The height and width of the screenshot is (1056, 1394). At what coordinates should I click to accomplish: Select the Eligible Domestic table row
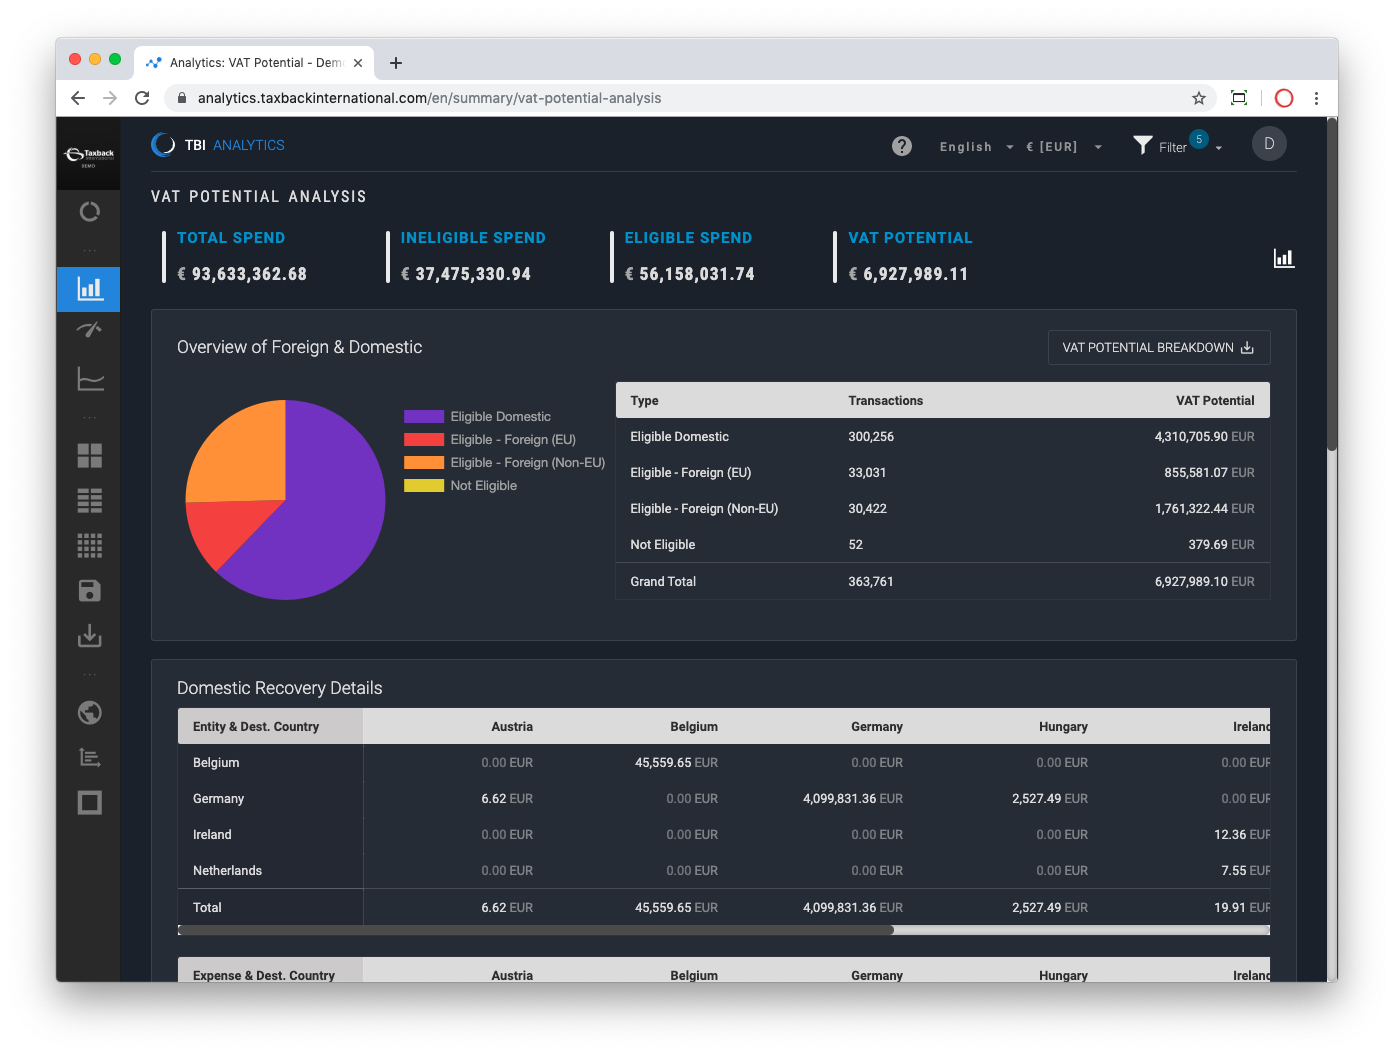pos(943,437)
